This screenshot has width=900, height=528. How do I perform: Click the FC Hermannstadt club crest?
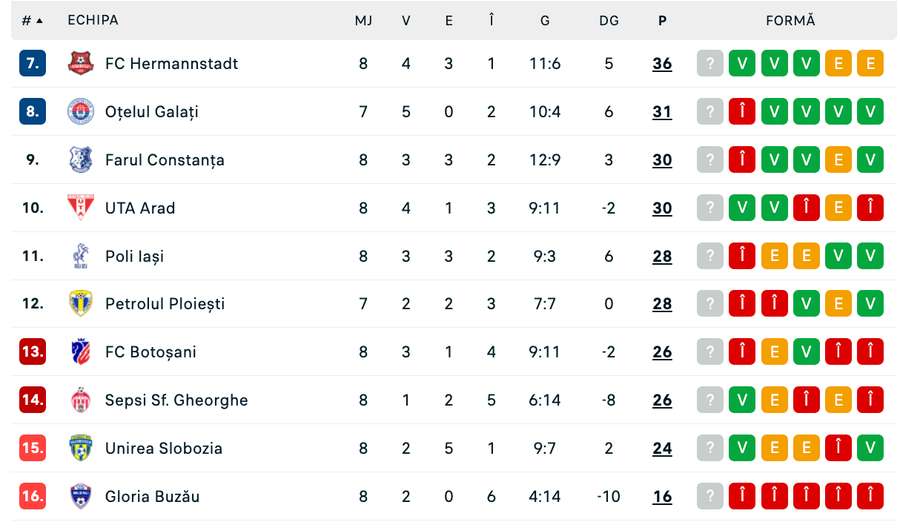coord(80,63)
